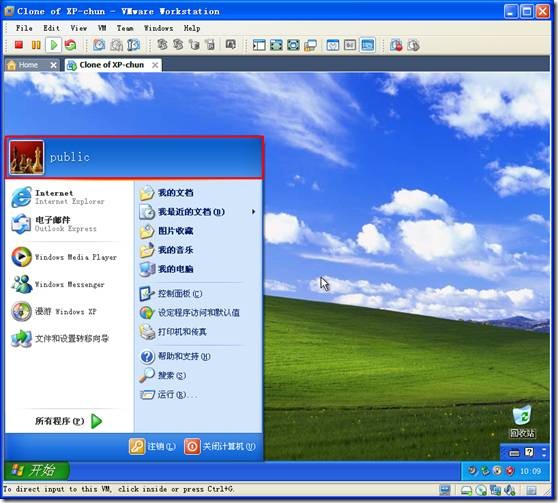558x503 pixels.
Task: Click the 关闭计算机 Shut Down button
Action: click(220, 447)
